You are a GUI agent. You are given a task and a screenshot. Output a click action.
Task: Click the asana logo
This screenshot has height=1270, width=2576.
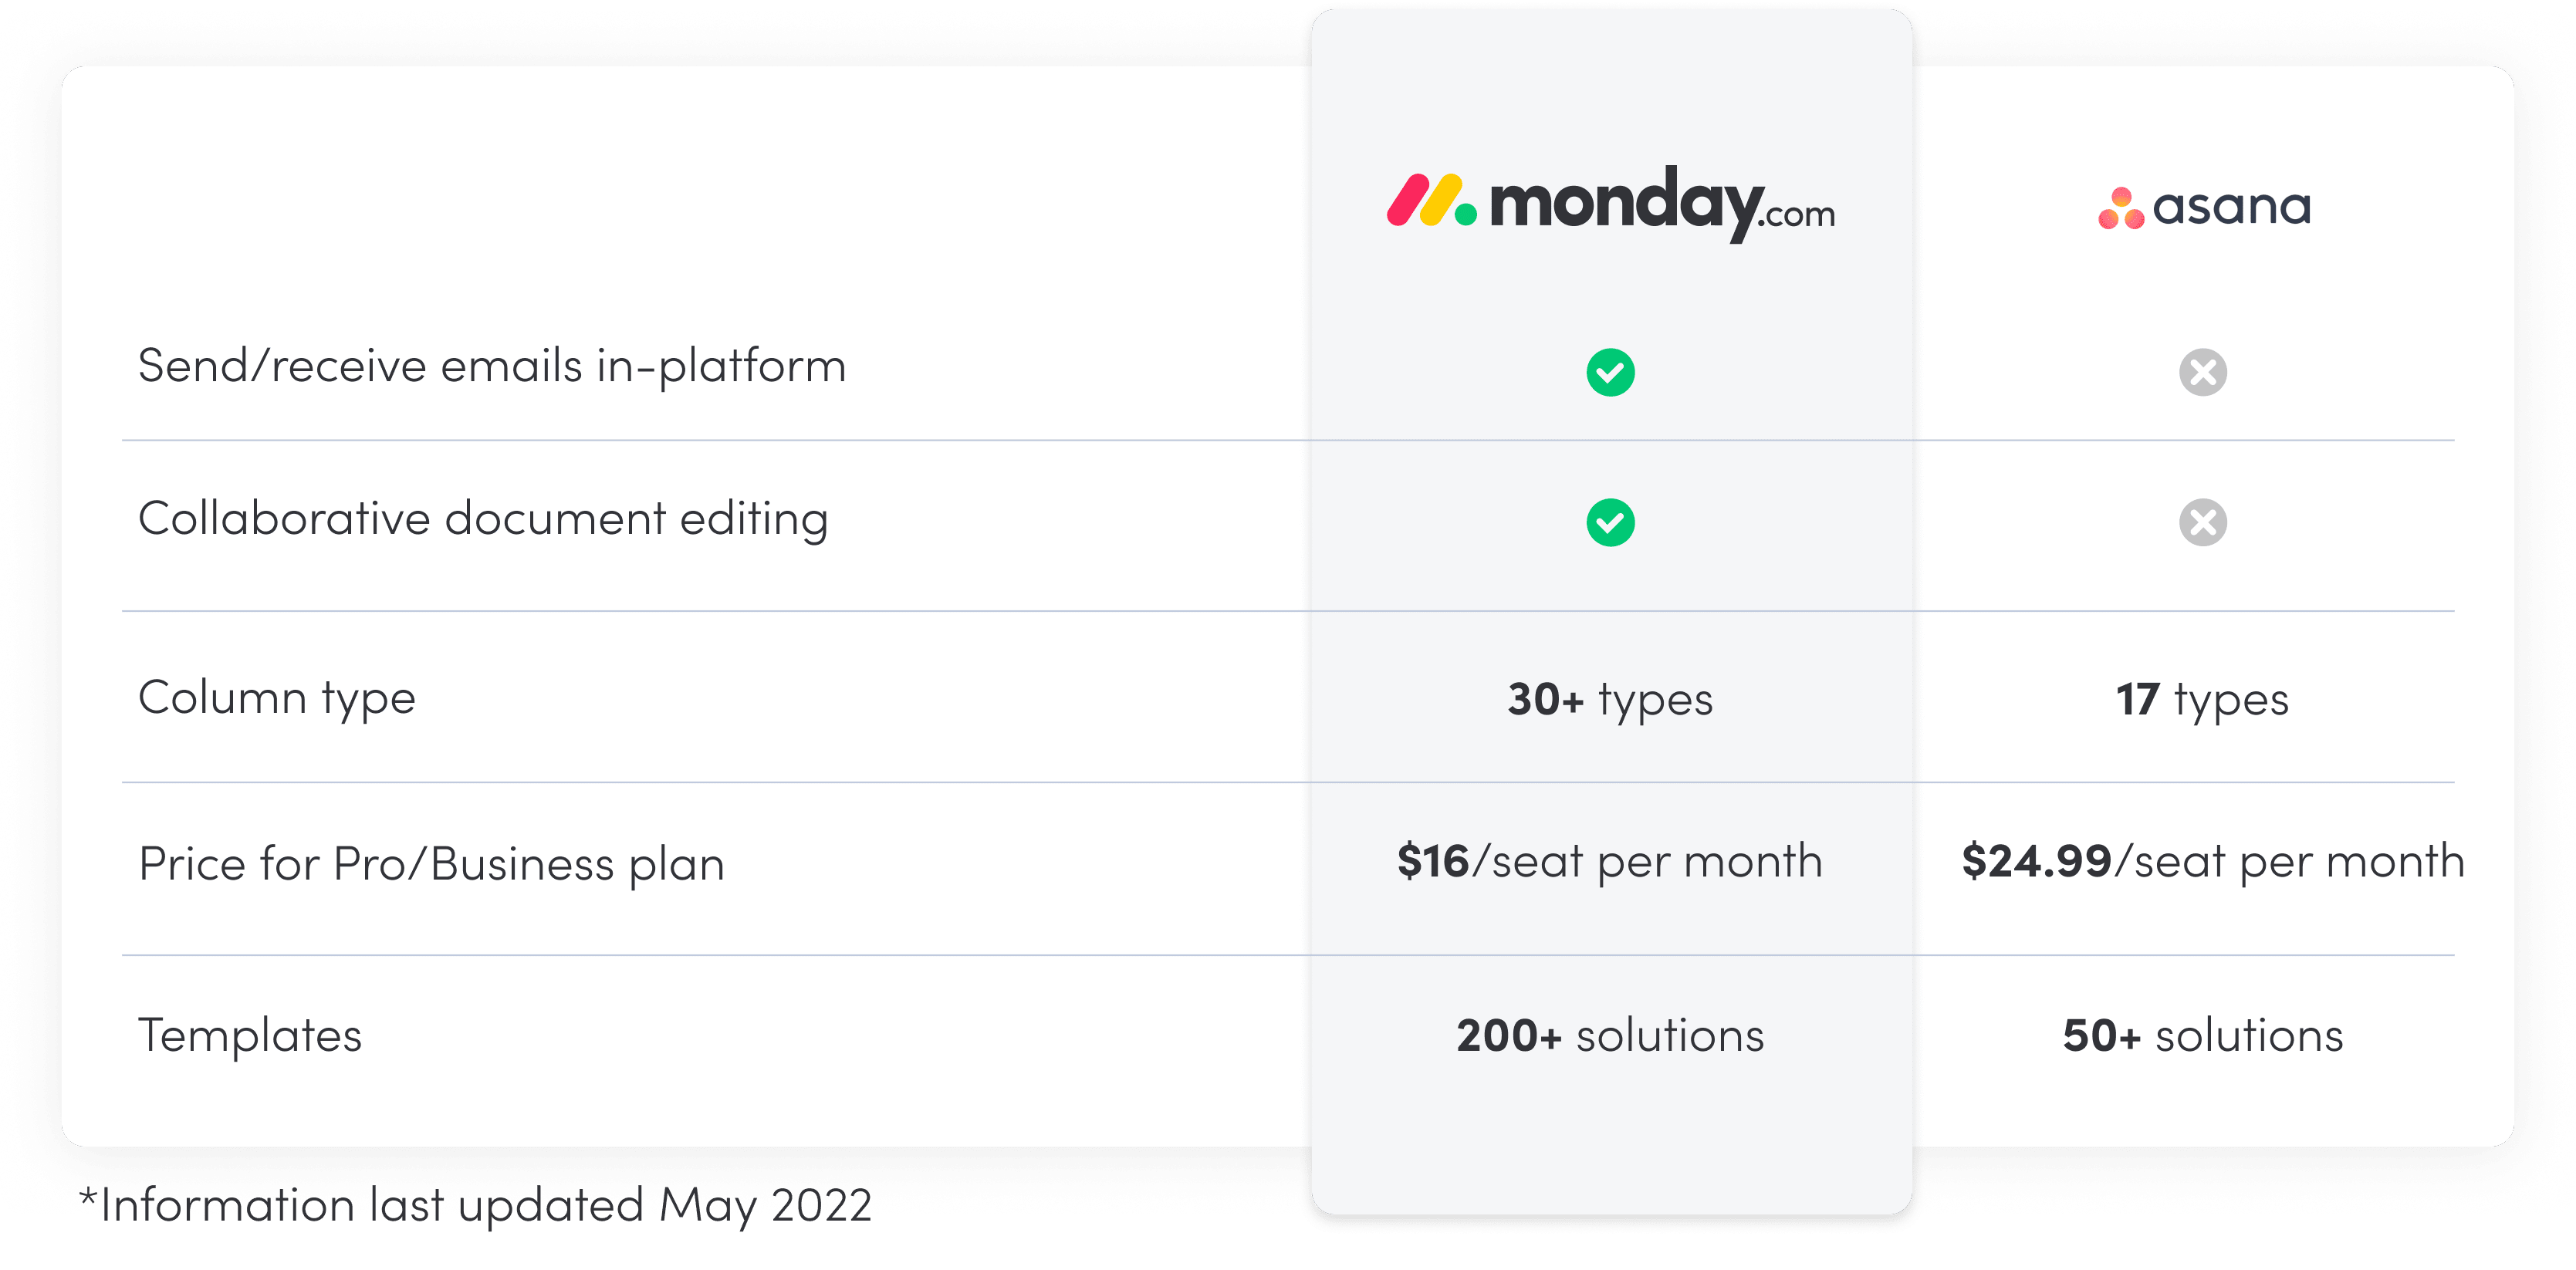point(2204,208)
